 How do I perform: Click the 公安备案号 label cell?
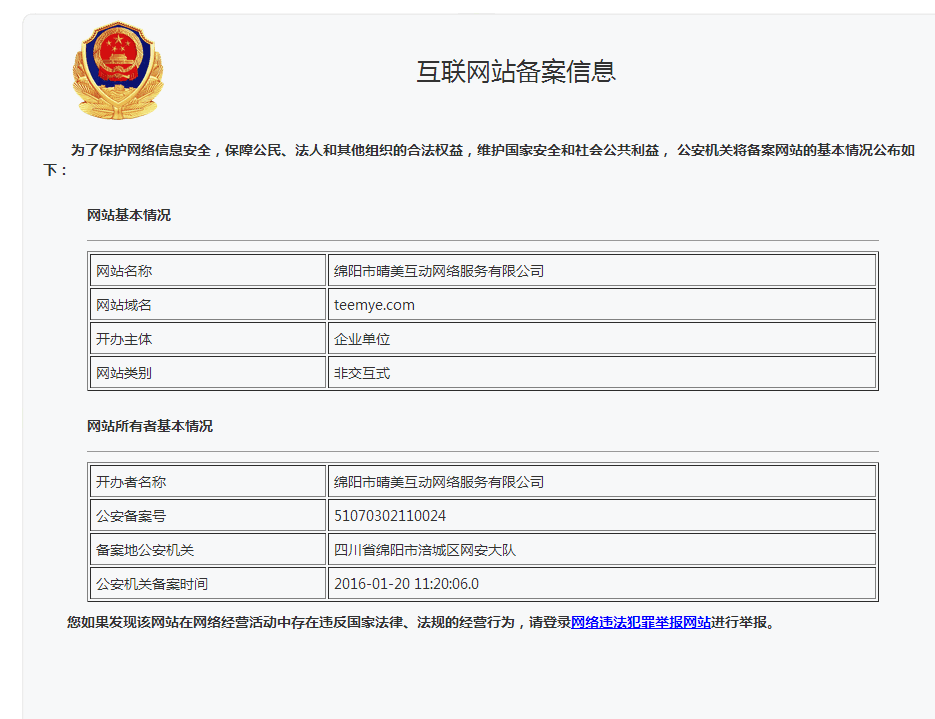[208, 516]
